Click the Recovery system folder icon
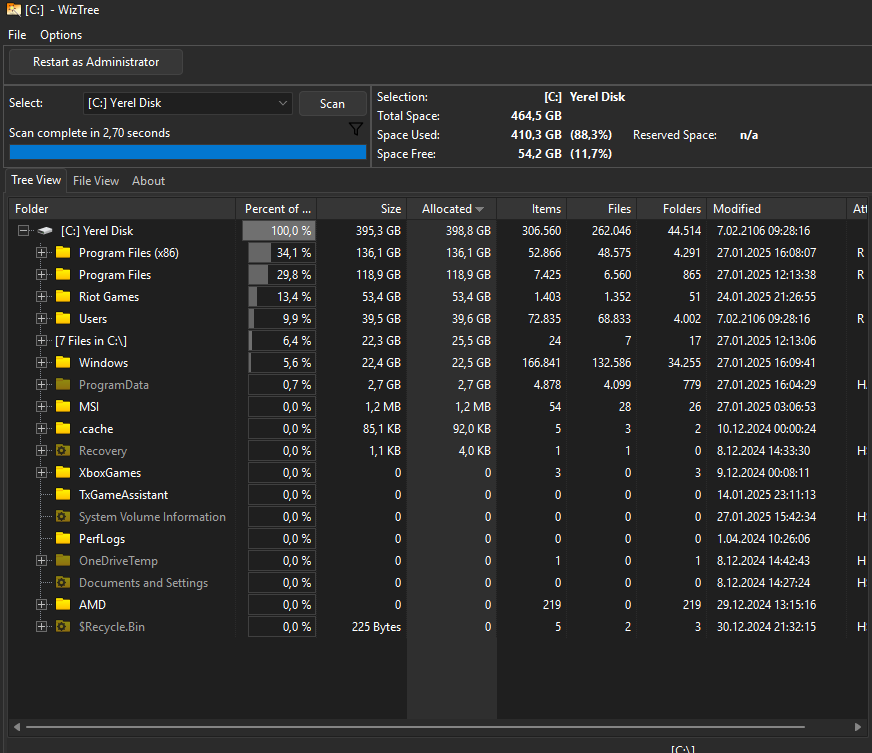Image resolution: width=872 pixels, height=753 pixels. click(x=63, y=450)
